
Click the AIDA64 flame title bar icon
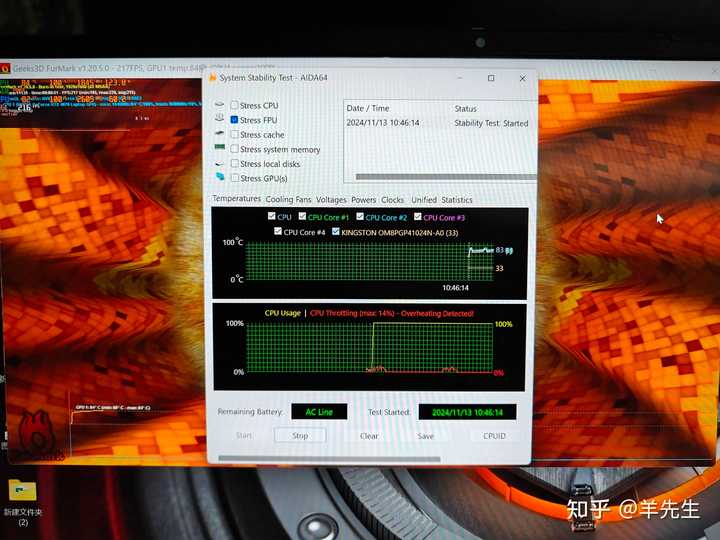(213, 78)
